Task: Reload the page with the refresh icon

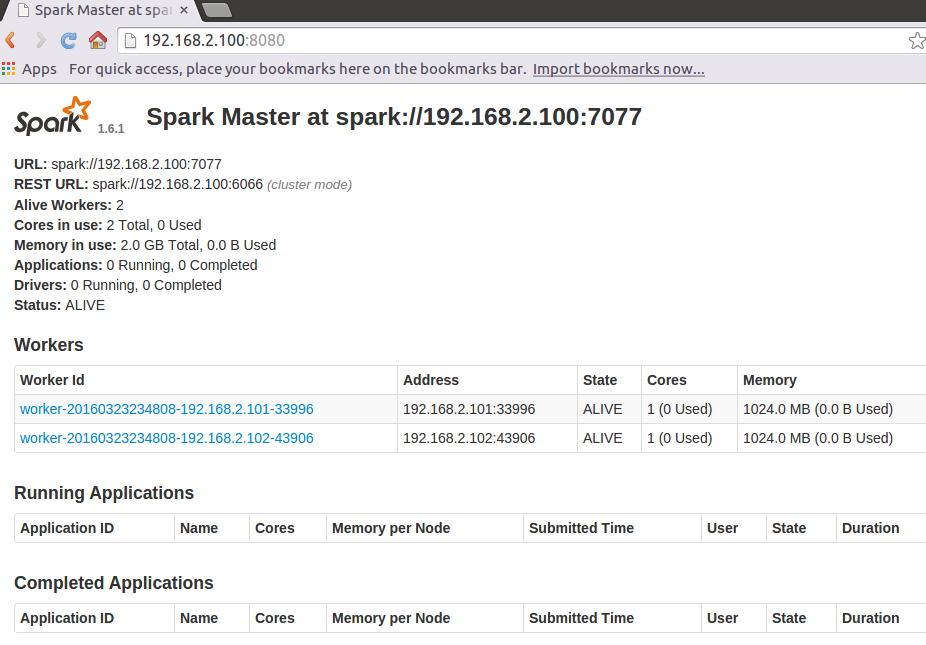Action: [69, 40]
